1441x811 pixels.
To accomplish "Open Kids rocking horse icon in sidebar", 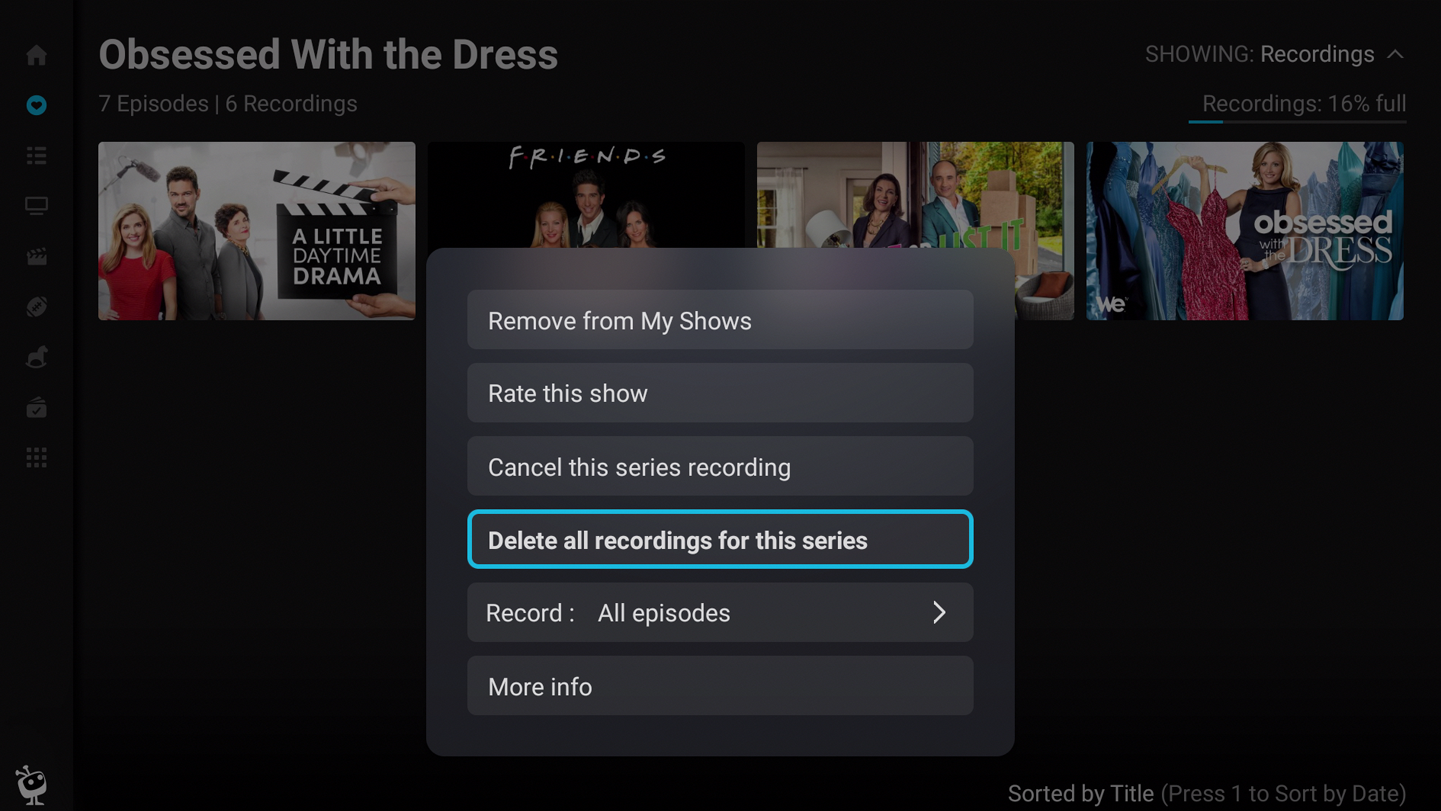I will point(37,357).
